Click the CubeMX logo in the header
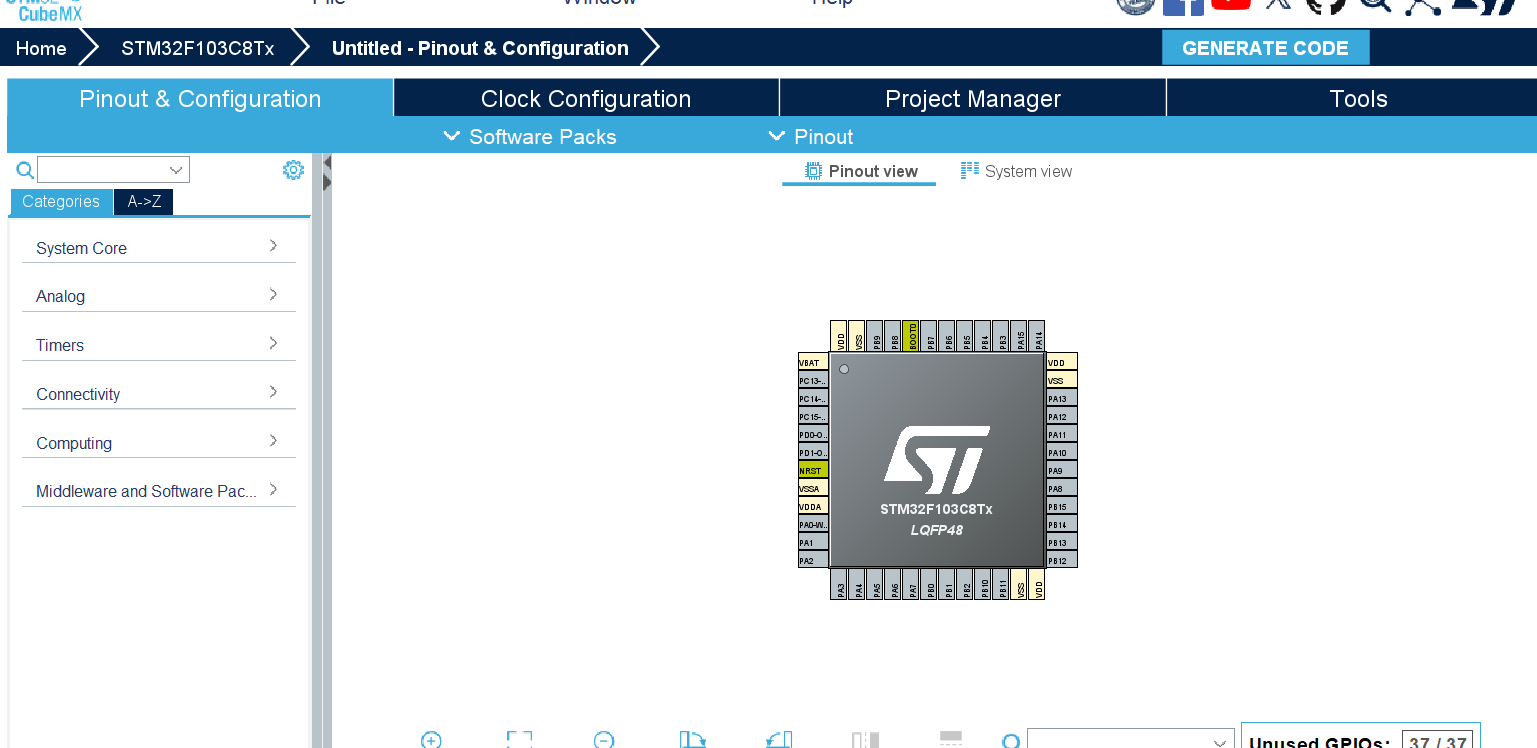1537x748 pixels. click(x=45, y=9)
